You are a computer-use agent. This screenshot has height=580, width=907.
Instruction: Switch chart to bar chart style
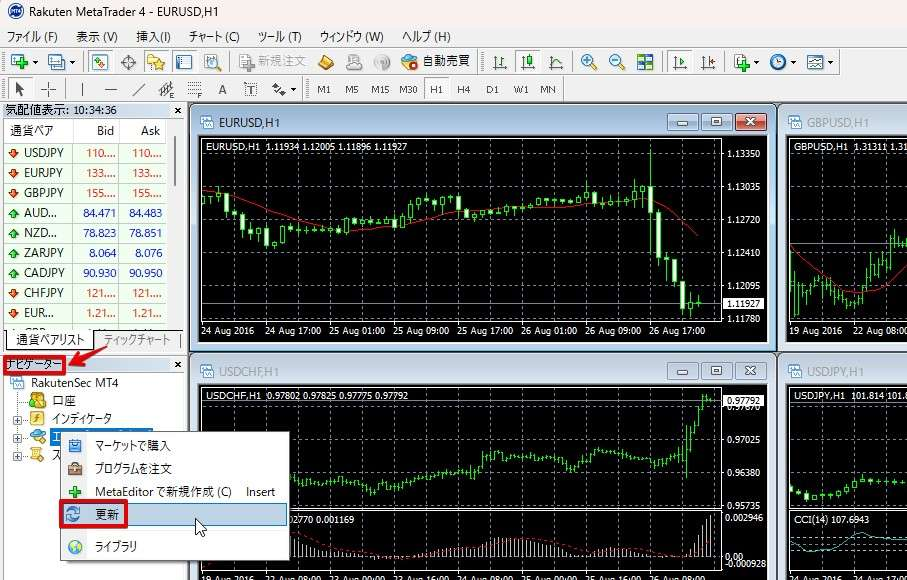pyautogui.click(x=499, y=62)
